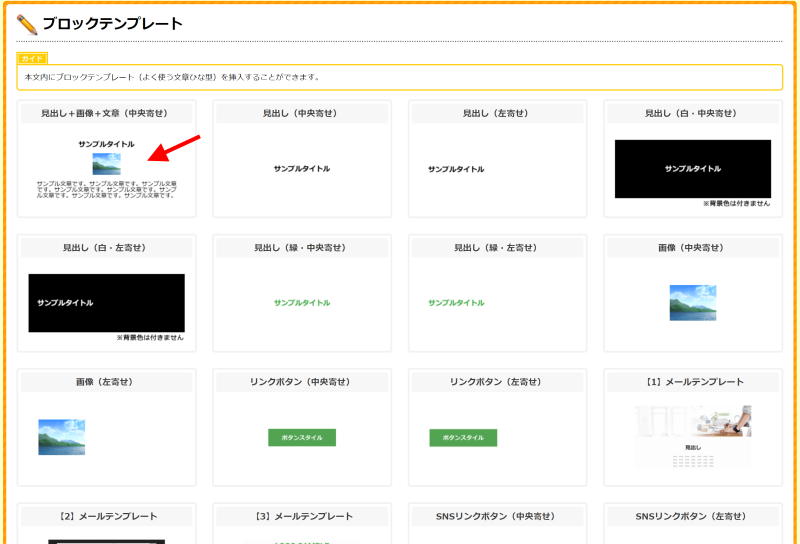This screenshot has height=544, width=800.
Task: Click the ボタンスタイル button in リンクボタン（中央寄せ）
Action: [x=302, y=437]
